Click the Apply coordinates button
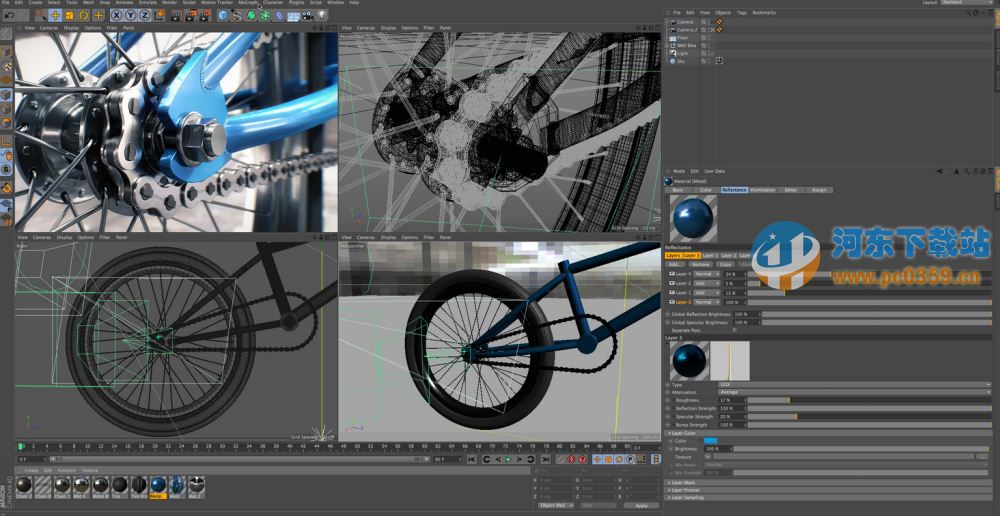This screenshot has width=1000, height=516. (x=642, y=506)
